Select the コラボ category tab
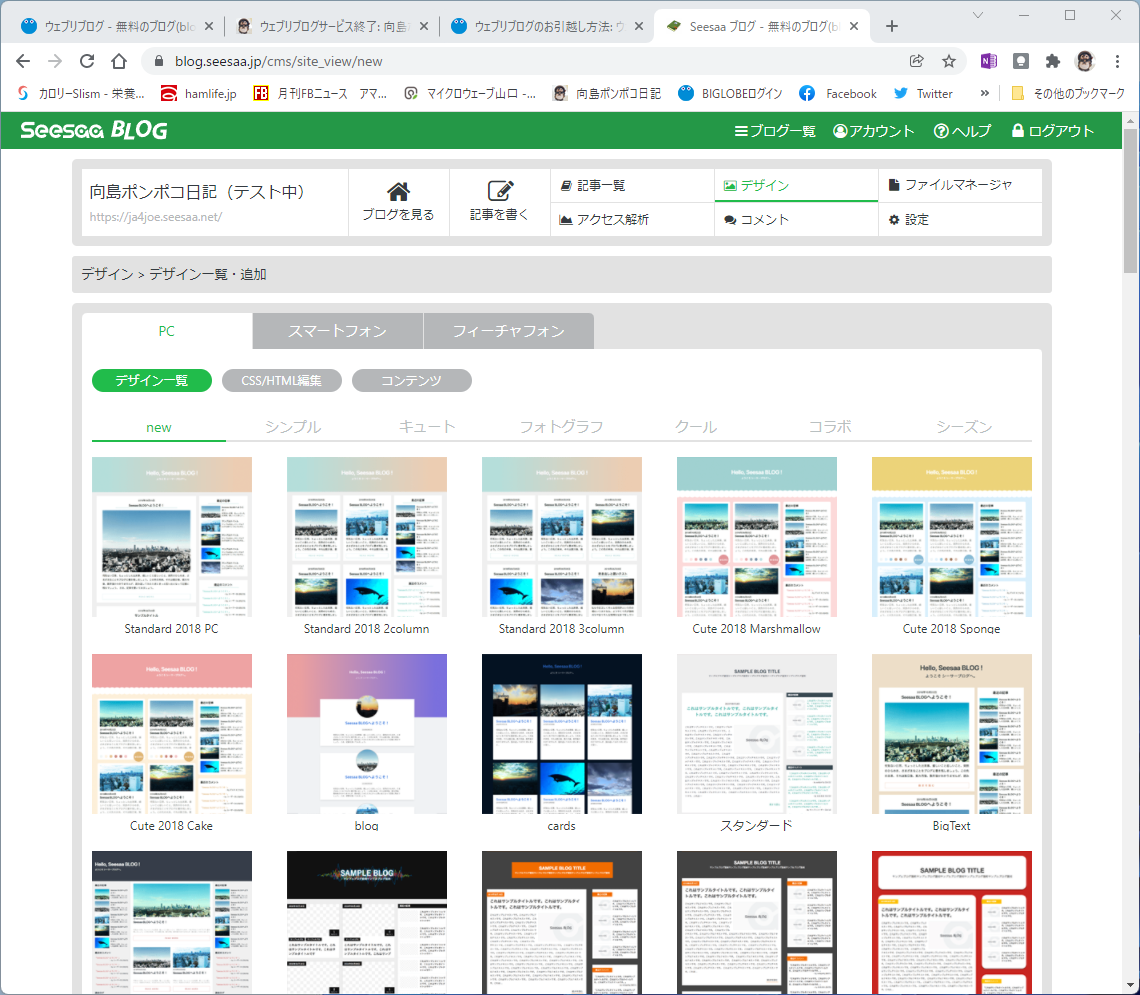The height and width of the screenshot is (995, 1140). pos(830,427)
